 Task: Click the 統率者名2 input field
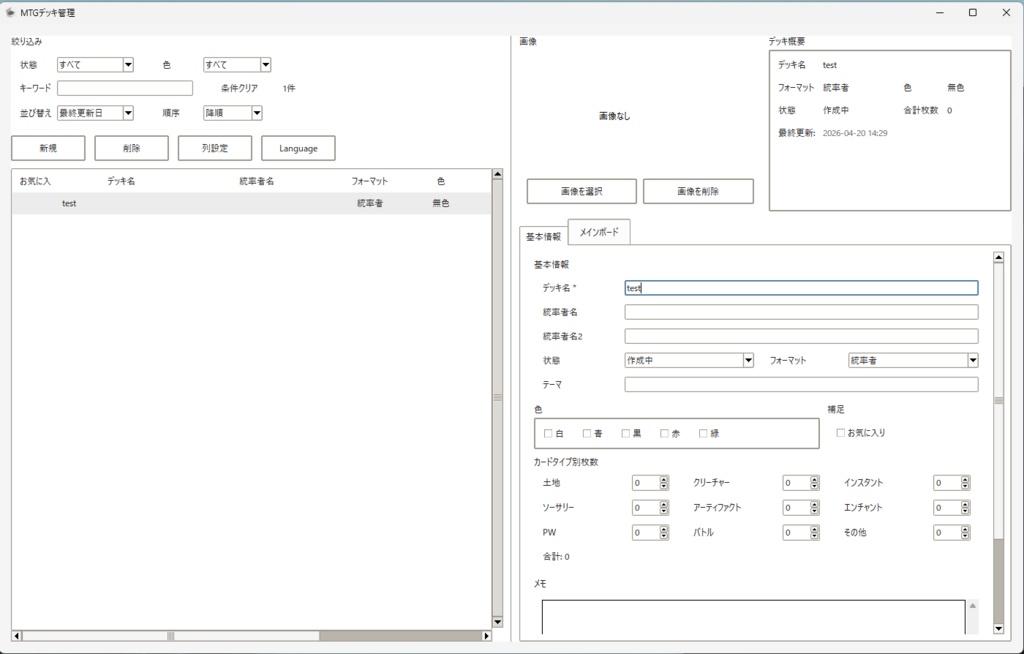point(801,336)
